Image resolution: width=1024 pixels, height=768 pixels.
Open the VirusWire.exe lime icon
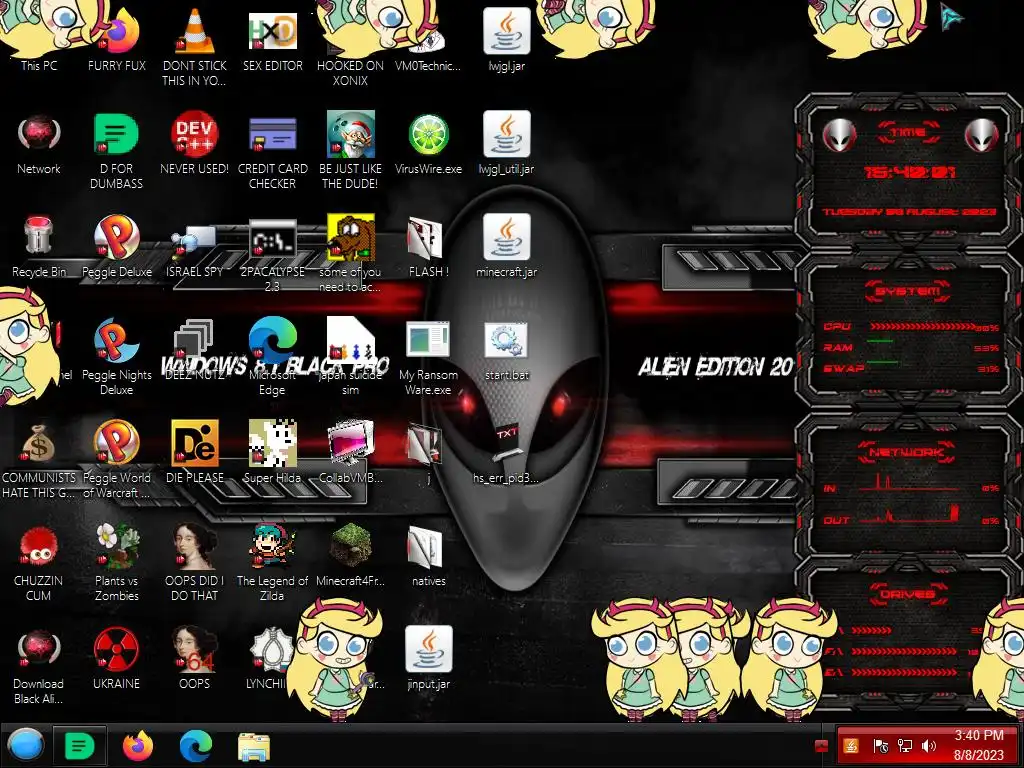point(428,144)
